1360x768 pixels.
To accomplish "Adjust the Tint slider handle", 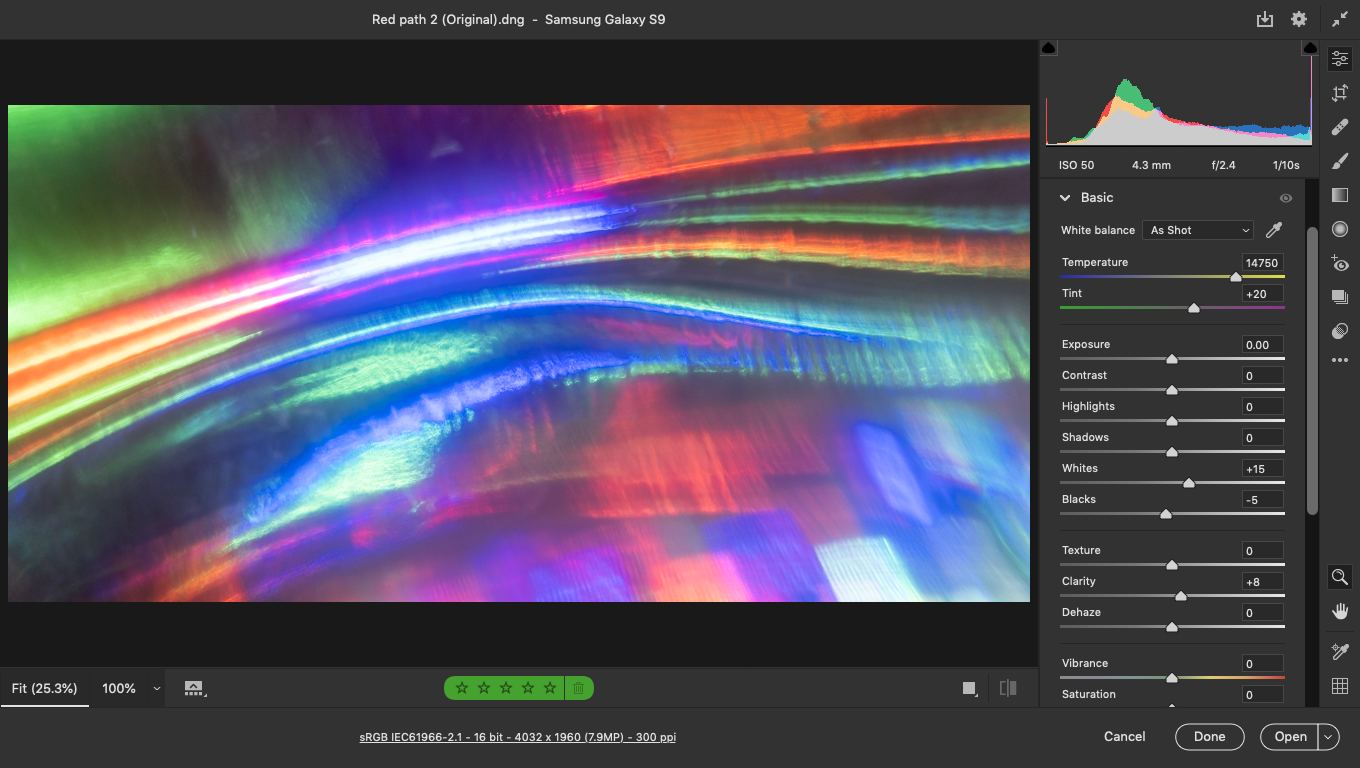I will coord(1194,308).
